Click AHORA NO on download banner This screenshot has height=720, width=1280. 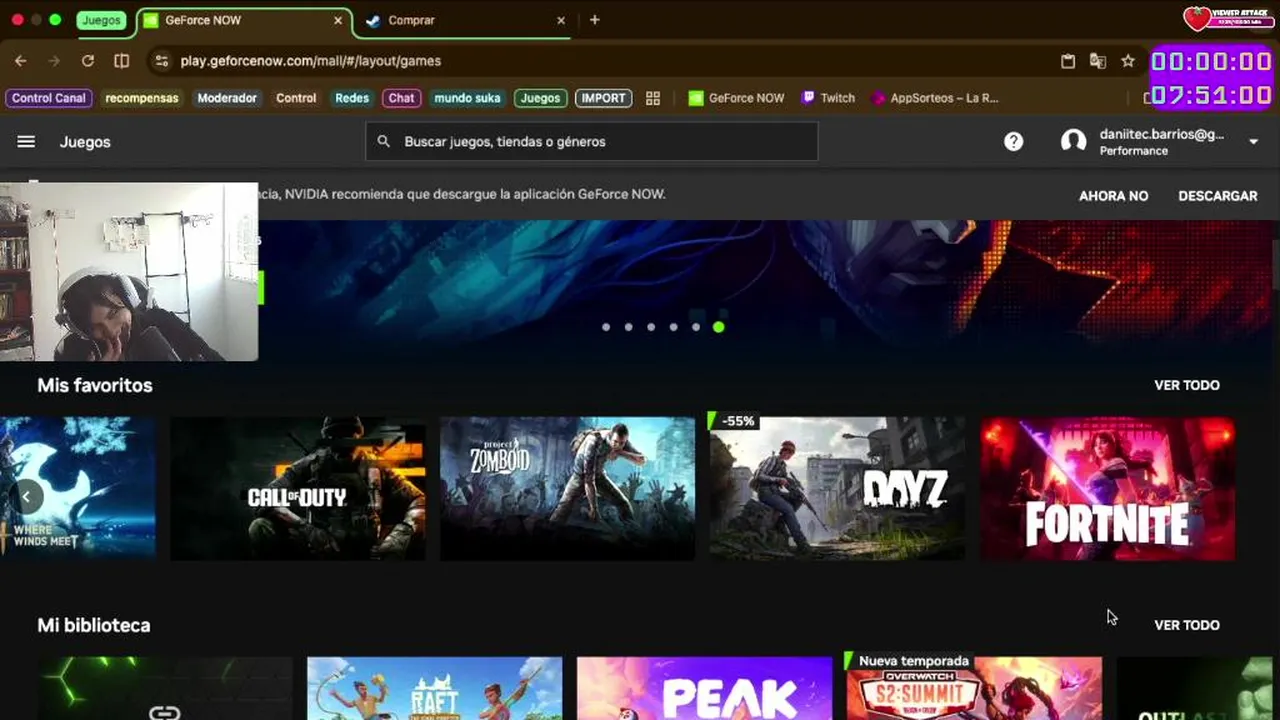tap(1113, 196)
